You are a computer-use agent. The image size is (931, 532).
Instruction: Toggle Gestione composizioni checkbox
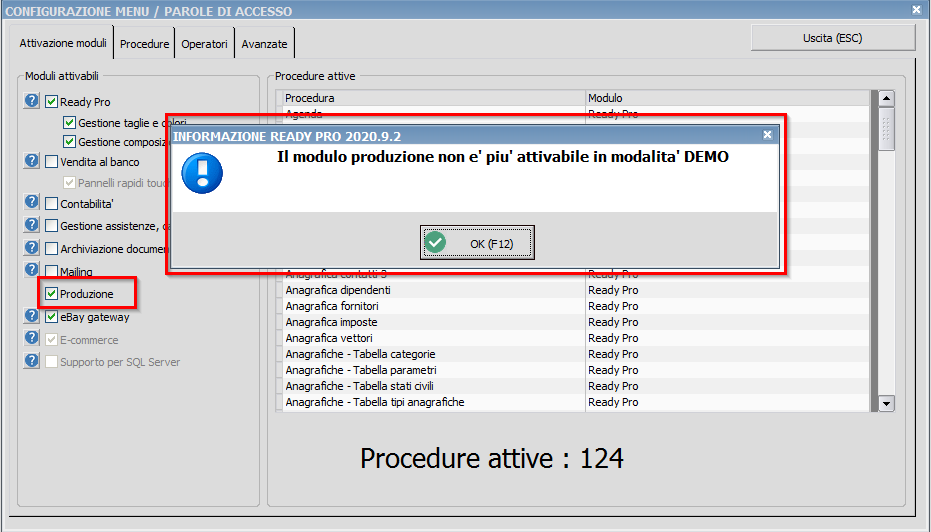click(x=69, y=141)
